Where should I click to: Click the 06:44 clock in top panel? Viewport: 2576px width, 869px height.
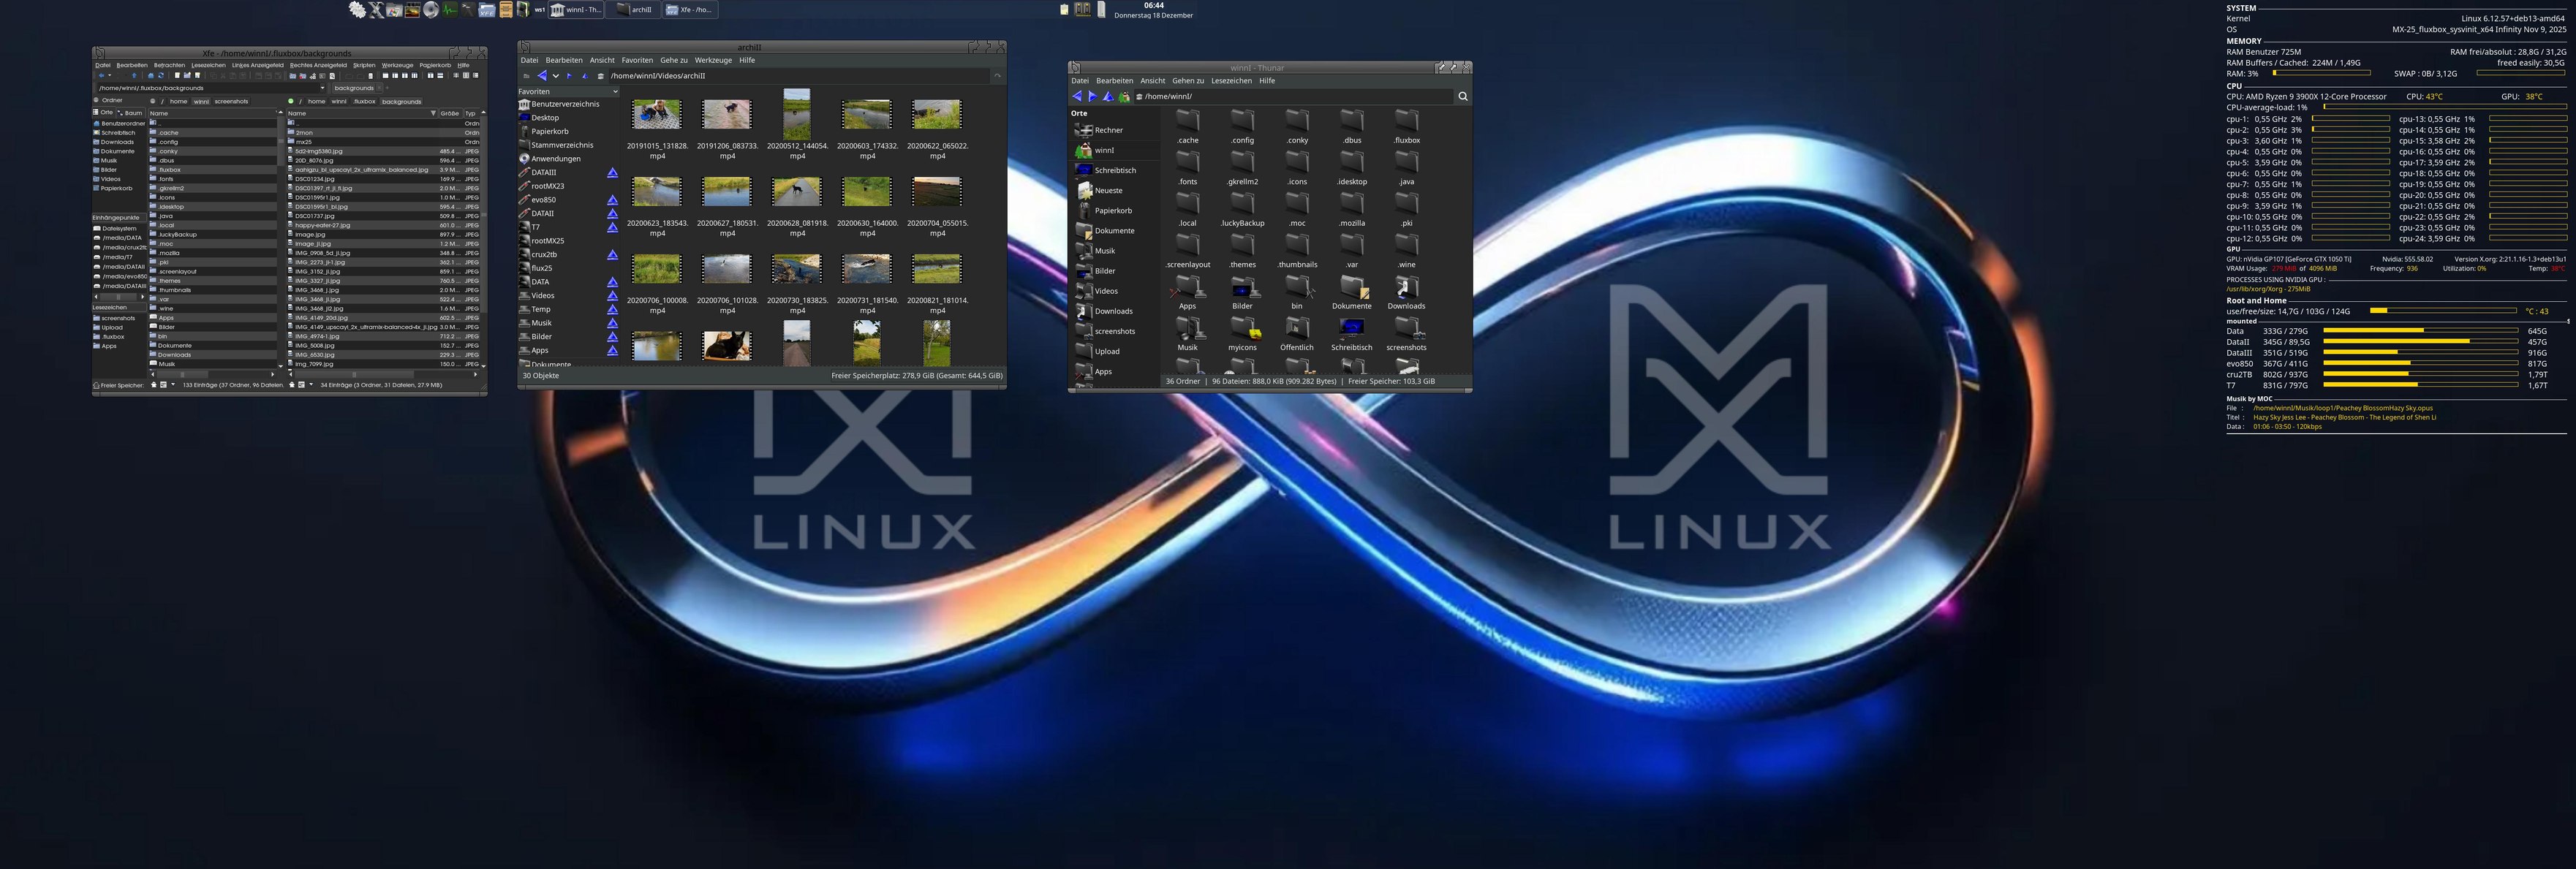pyautogui.click(x=1154, y=6)
